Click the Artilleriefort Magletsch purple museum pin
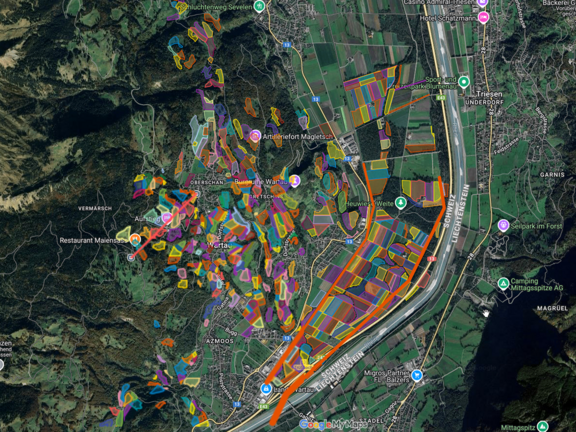The width and height of the screenshot is (576, 432). click(255, 136)
